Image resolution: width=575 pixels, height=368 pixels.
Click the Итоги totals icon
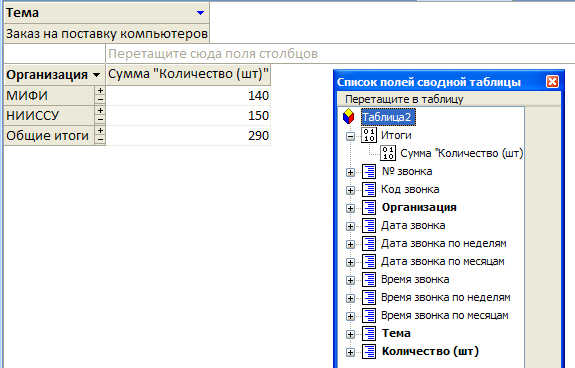[x=369, y=135]
